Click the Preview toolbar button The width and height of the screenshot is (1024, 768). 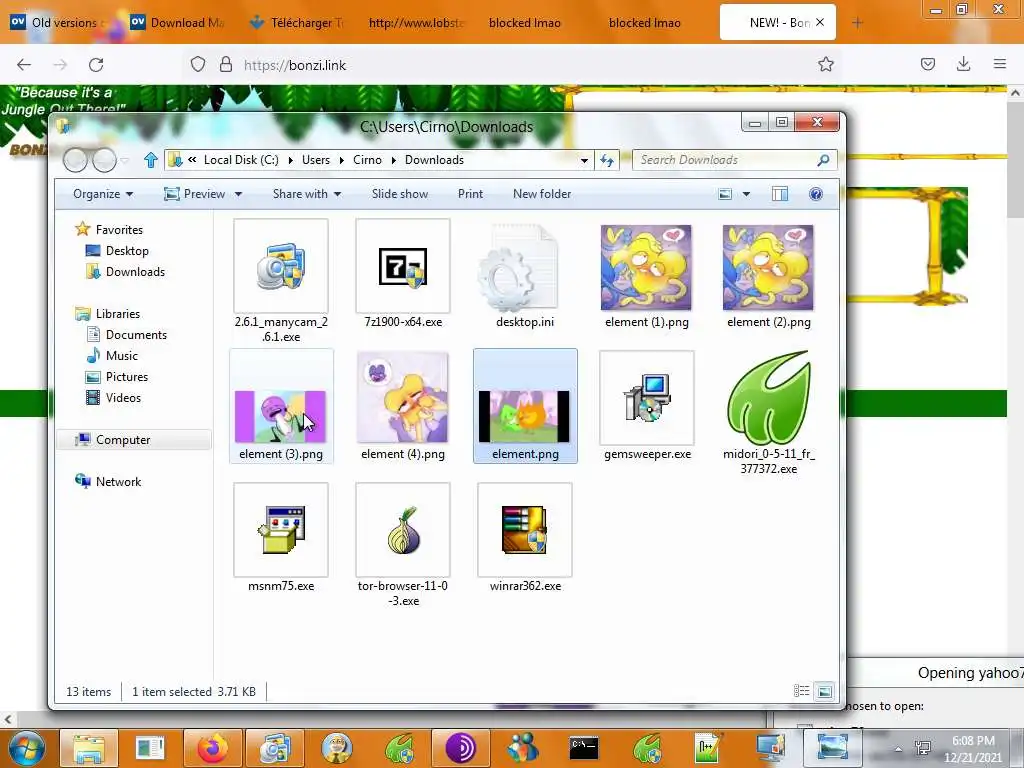pyautogui.click(x=195, y=194)
